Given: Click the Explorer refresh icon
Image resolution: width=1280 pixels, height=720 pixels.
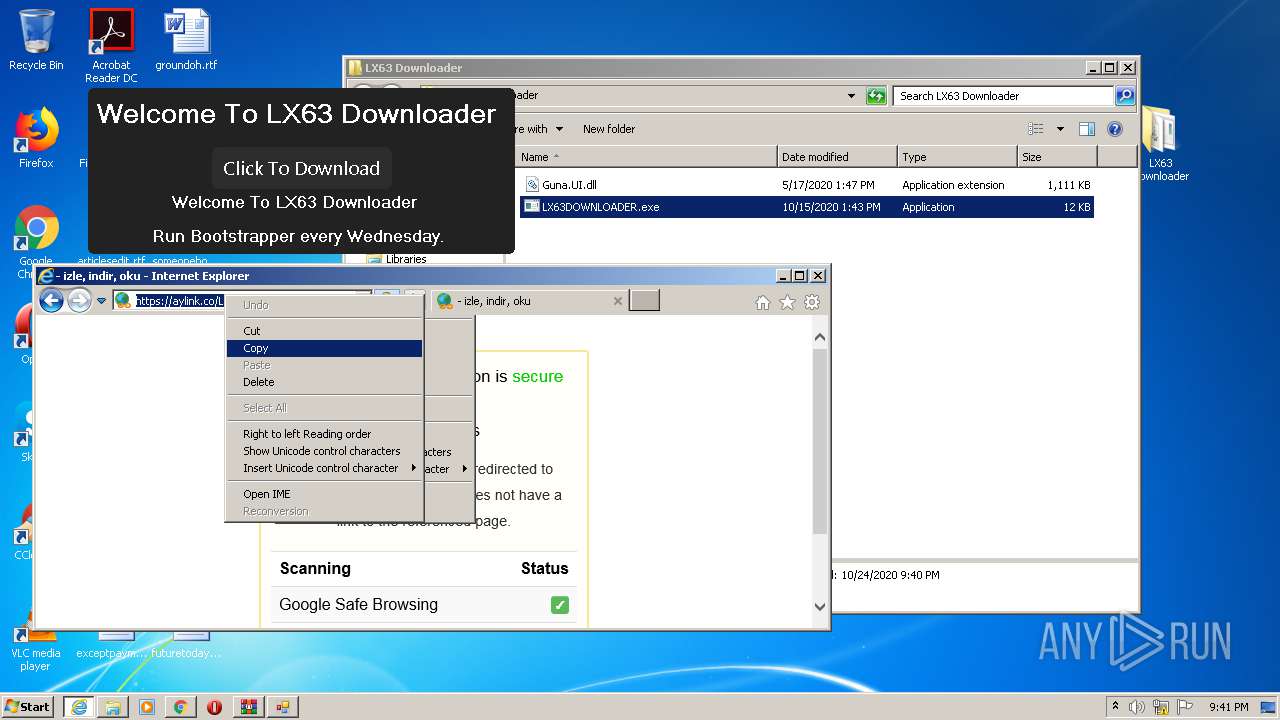Looking at the screenshot, I should pos(876,96).
